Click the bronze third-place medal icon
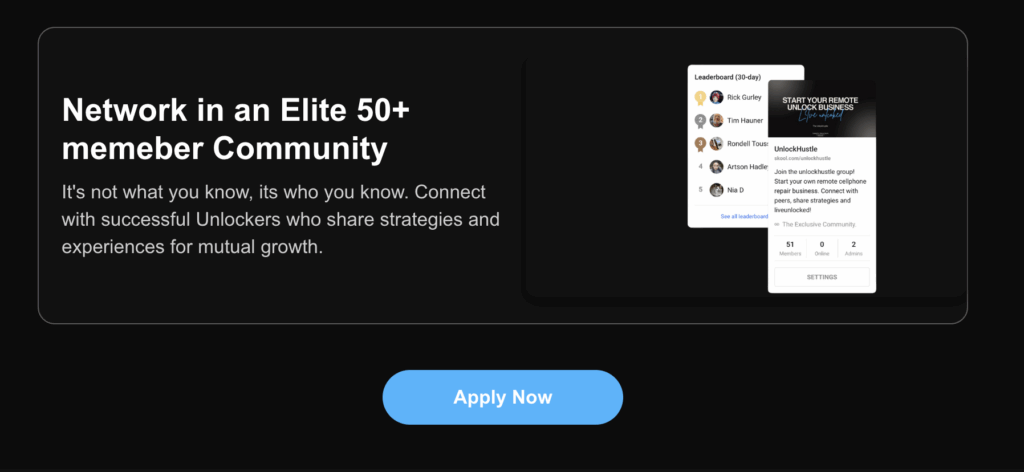Image resolution: width=1024 pixels, height=472 pixels. pos(700,144)
